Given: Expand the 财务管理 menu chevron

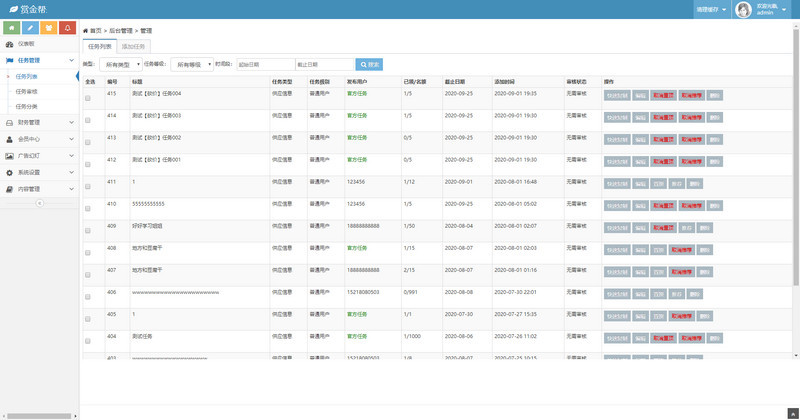Looking at the screenshot, I should [x=71, y=122].
